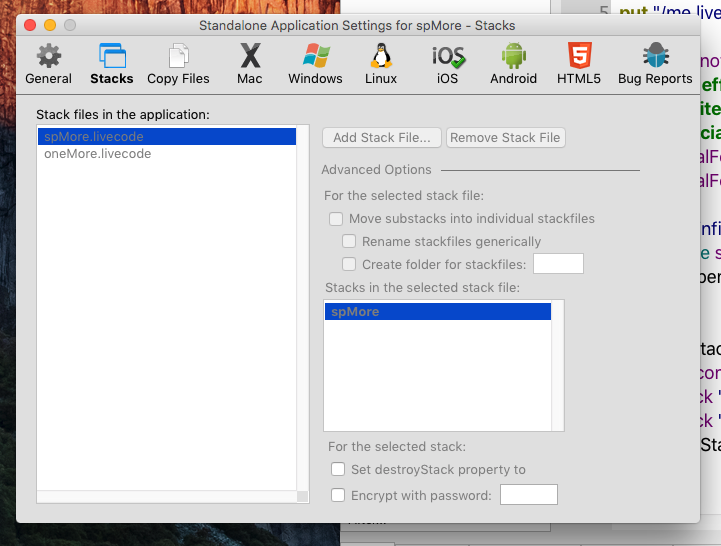
Task: Check Create folder for stackfiles
Action: (349, 264)
